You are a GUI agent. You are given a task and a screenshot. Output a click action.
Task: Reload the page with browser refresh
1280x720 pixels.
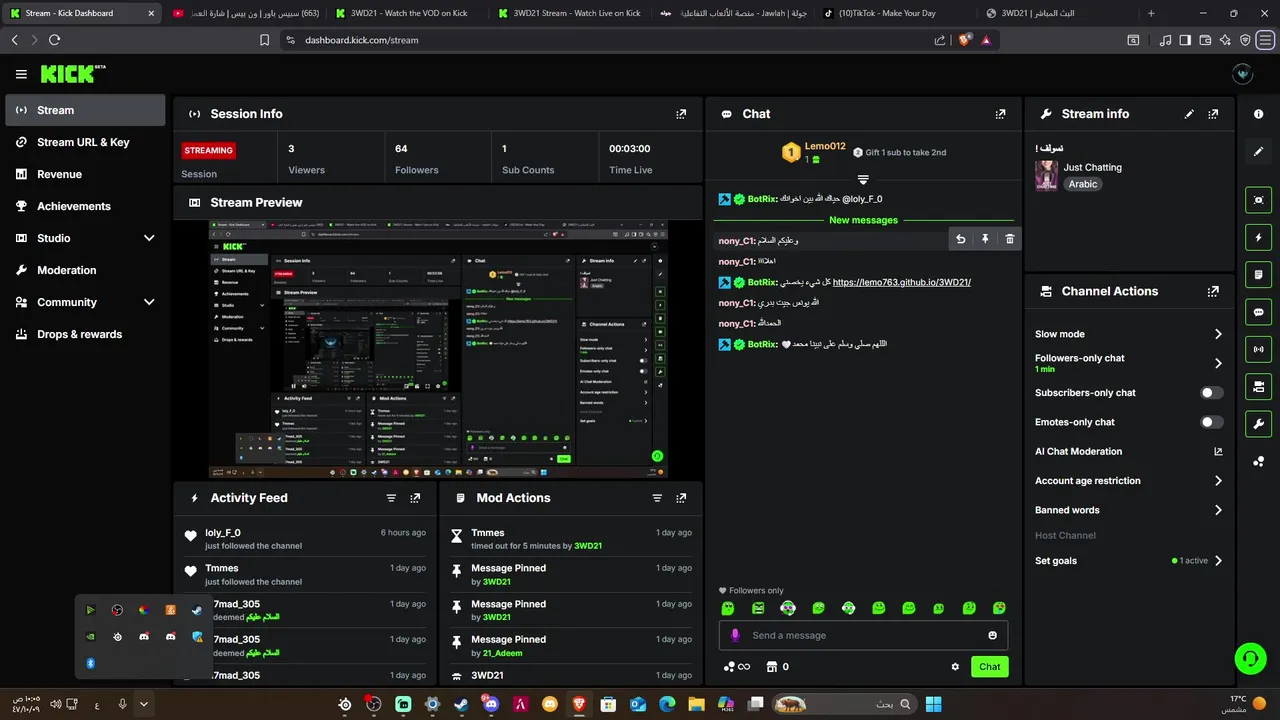[54, 40]
